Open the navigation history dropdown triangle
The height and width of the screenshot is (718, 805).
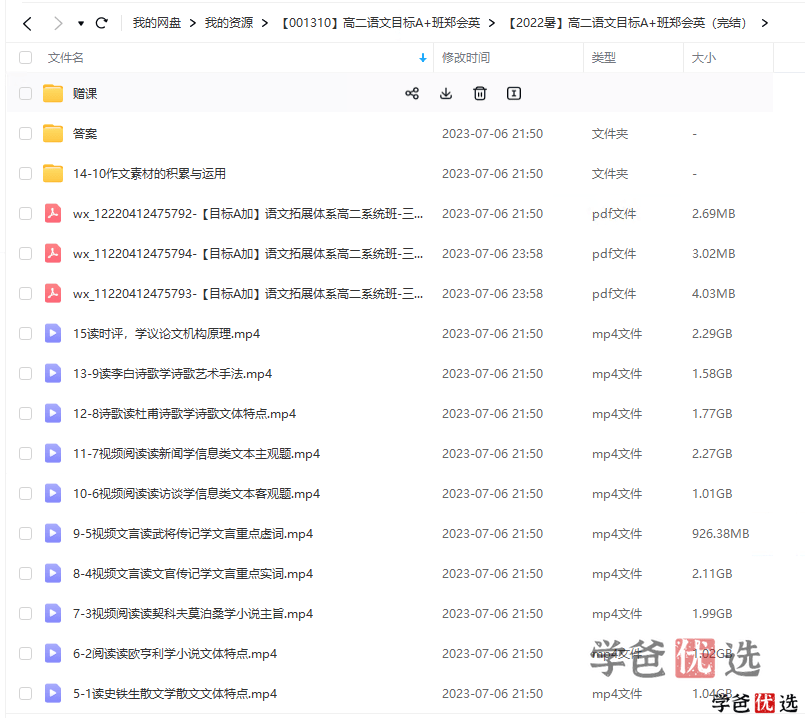tap(81, 24)
